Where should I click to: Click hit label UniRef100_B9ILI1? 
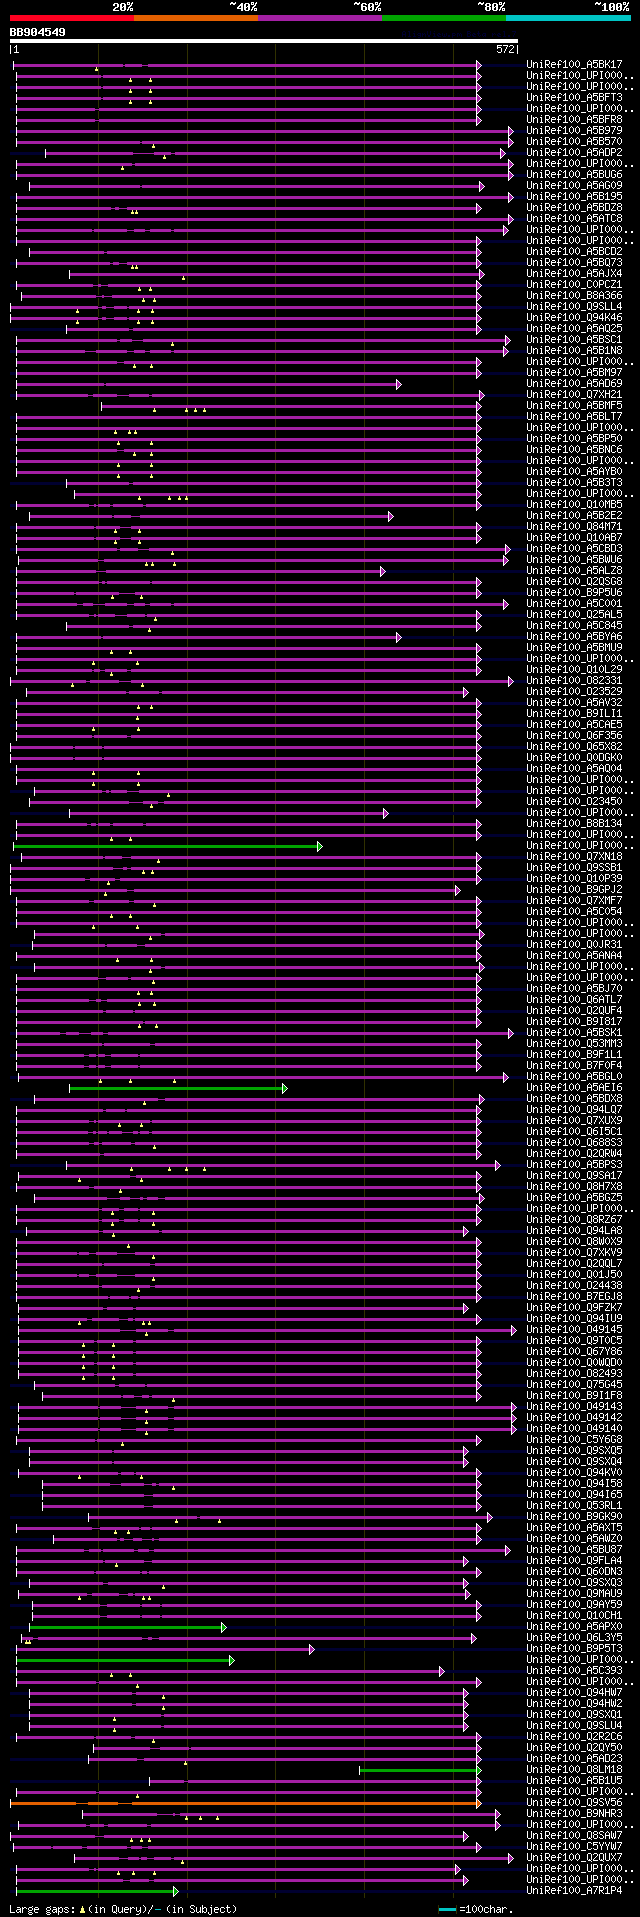tap(574, 714)
